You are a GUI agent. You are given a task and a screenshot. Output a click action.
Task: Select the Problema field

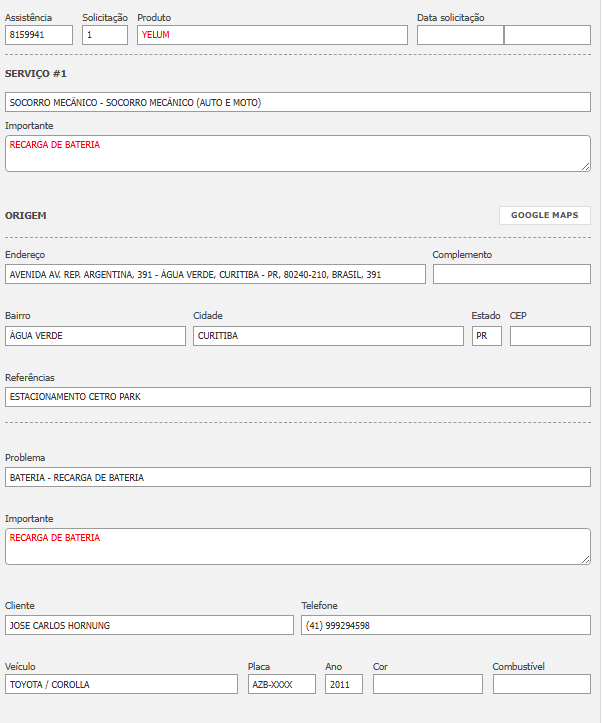pyautogui.click(x=297, y=477)
